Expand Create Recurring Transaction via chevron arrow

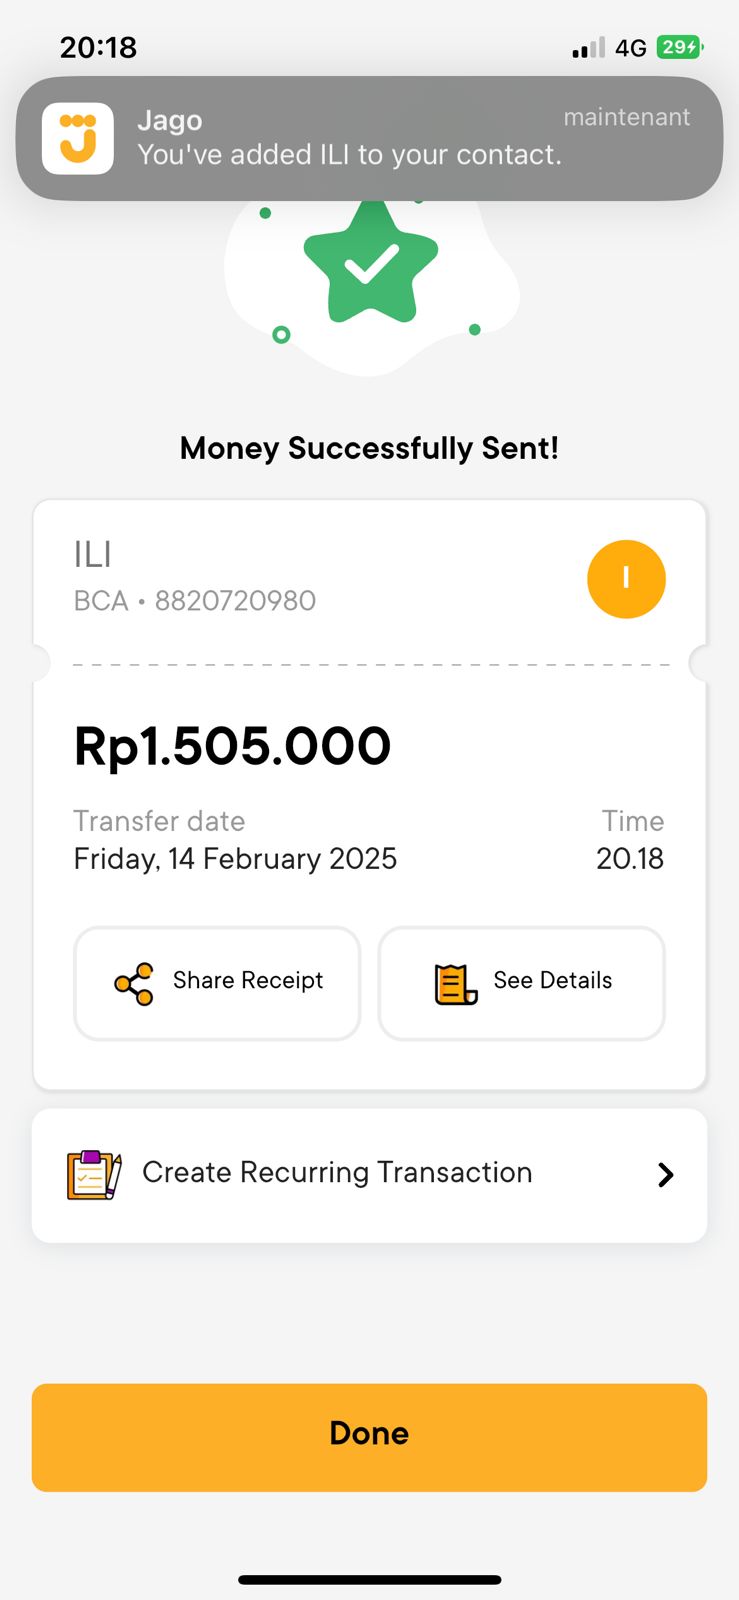point(665,1174)
